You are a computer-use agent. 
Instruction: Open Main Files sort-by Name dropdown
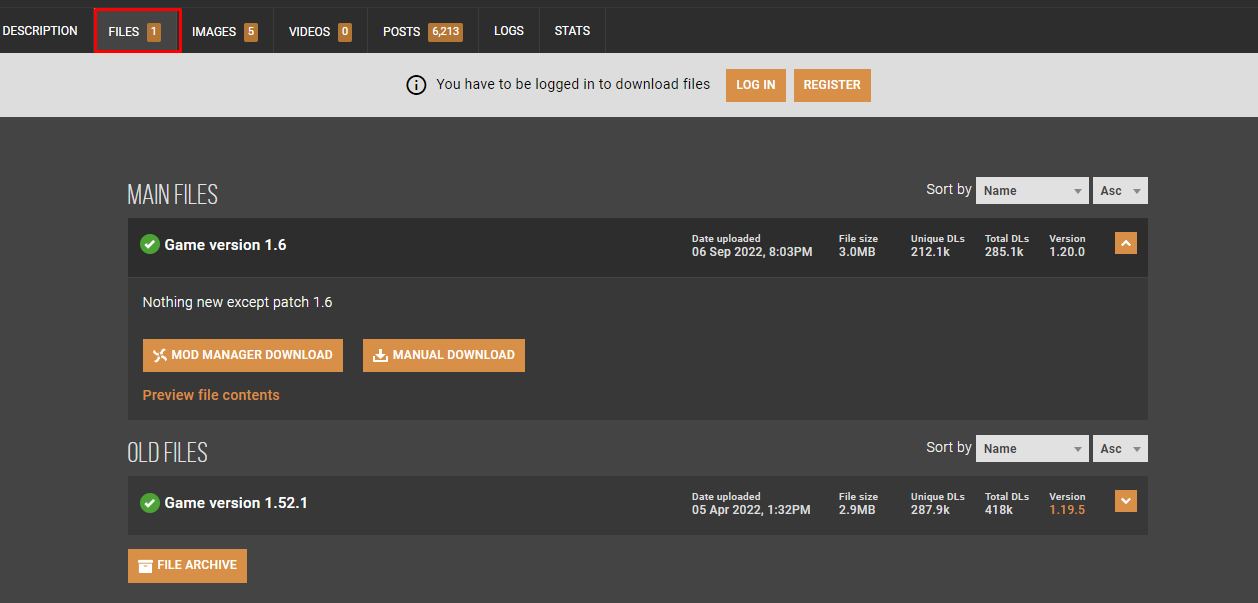click(x=1032, y=190)
